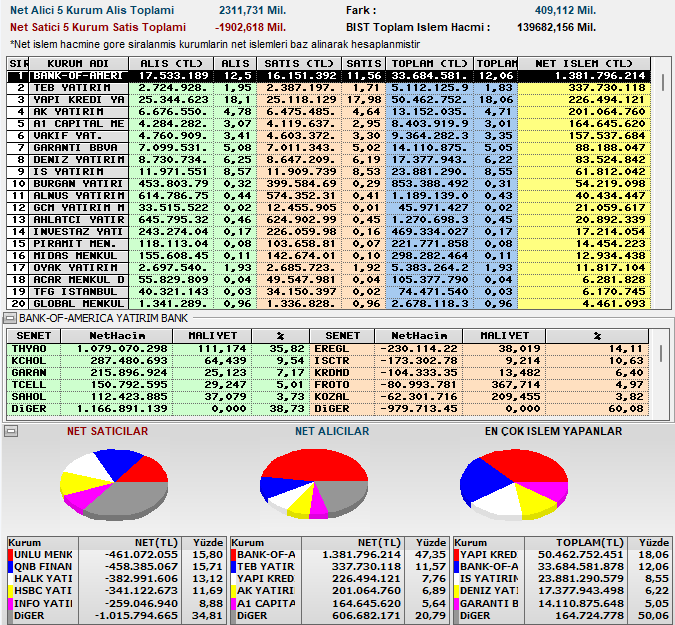
Task: Click the GARAN stock row
Action: pyautogui.click(x=158, y=373)
